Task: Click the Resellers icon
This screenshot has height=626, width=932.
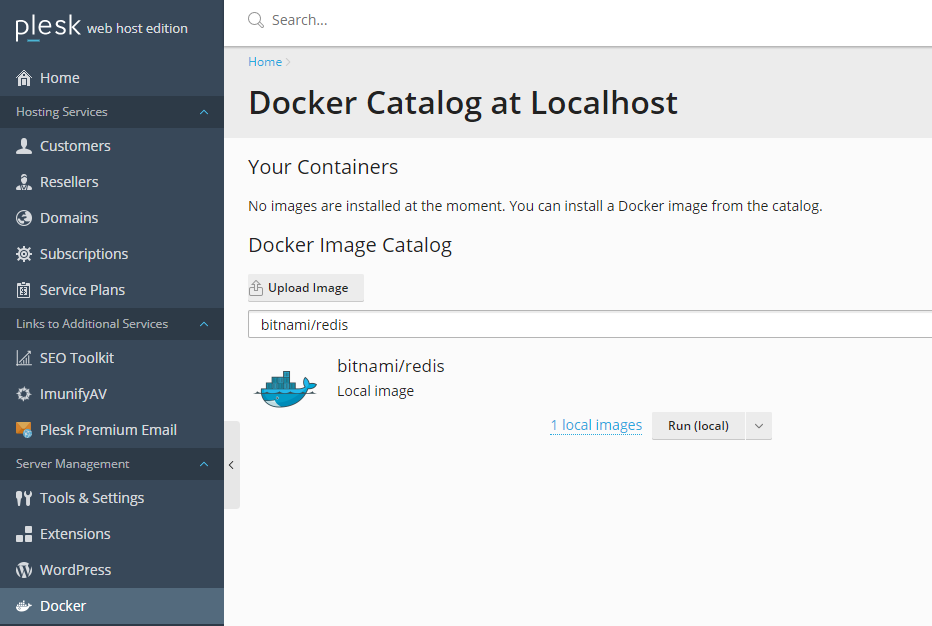Action: [x=24, y=182]
